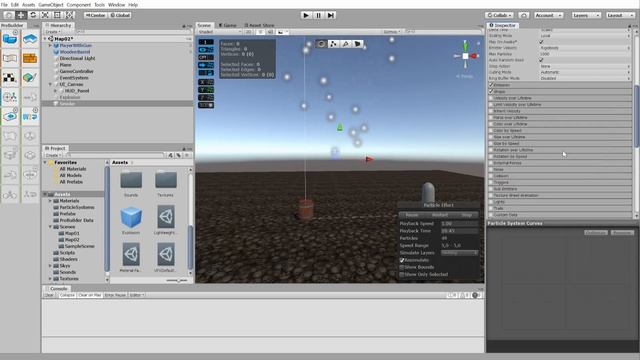
Task: Open ProBuilder Vertex Colors paint icon
Action: [x=30, y=78]
